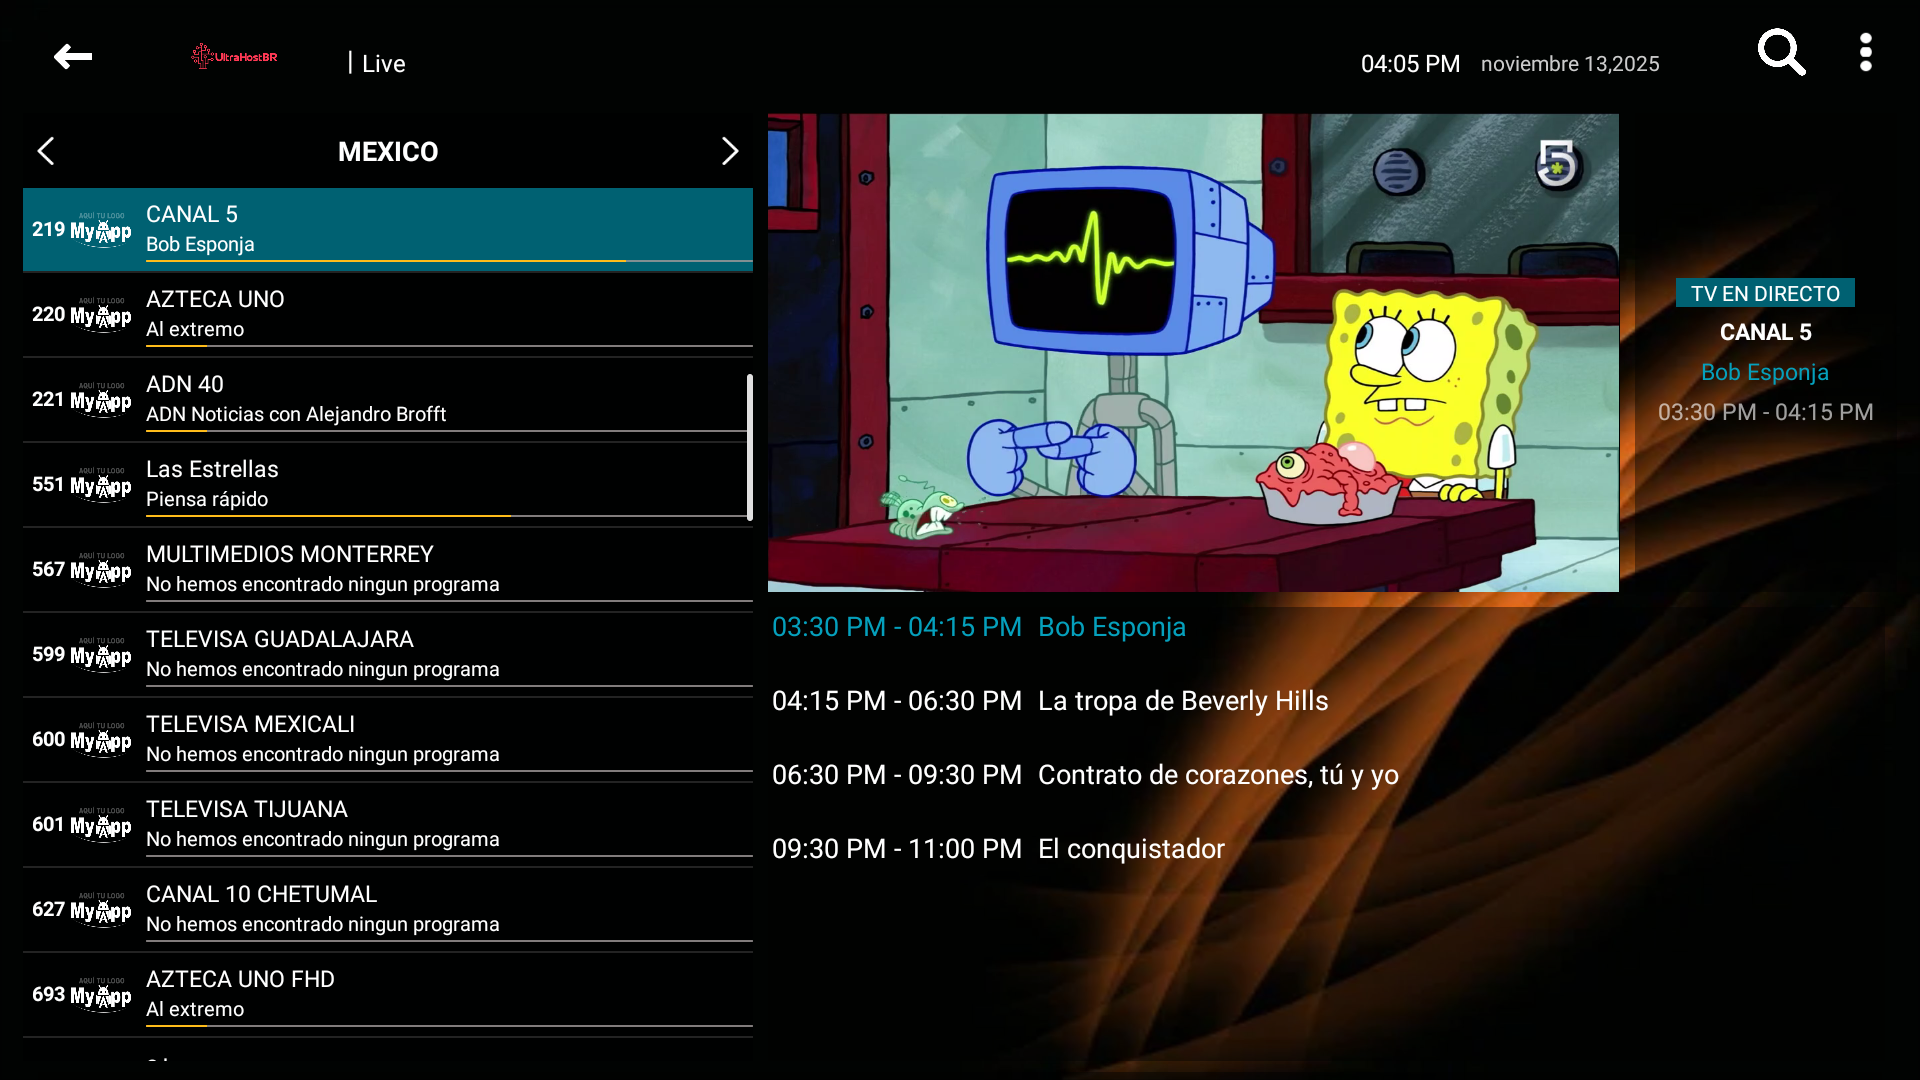
Task: Click the AZTECA UNO FHD channel logo
Action: coord(100,995)
